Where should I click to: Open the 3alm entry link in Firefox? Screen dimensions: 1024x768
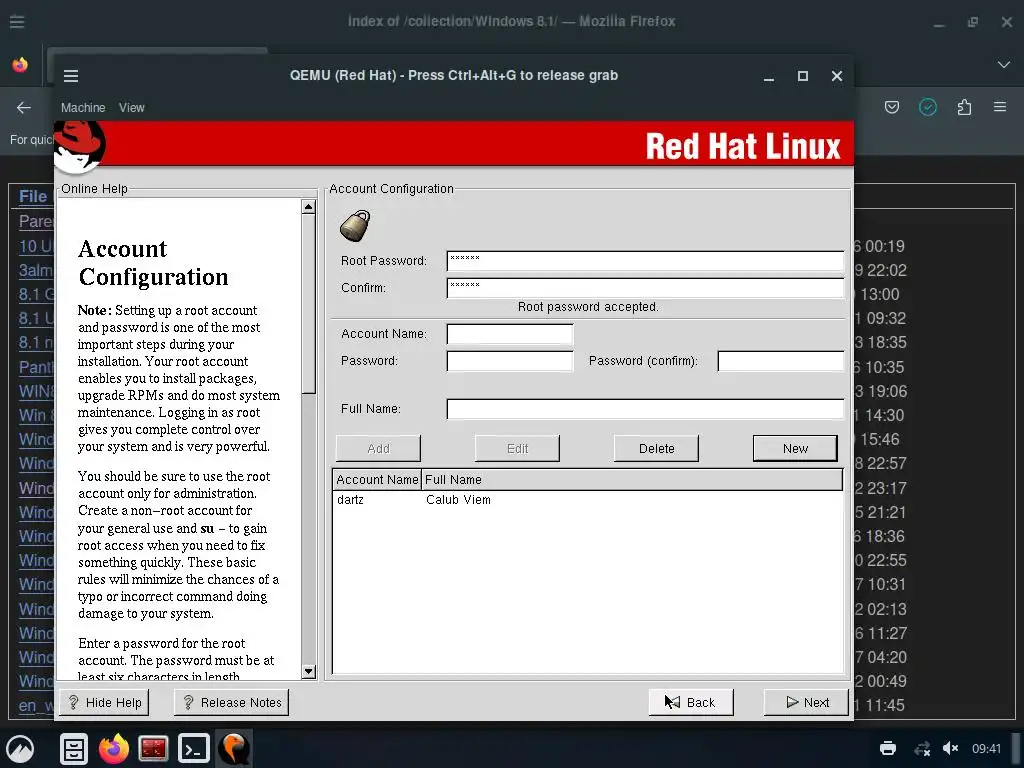(36, 270)
